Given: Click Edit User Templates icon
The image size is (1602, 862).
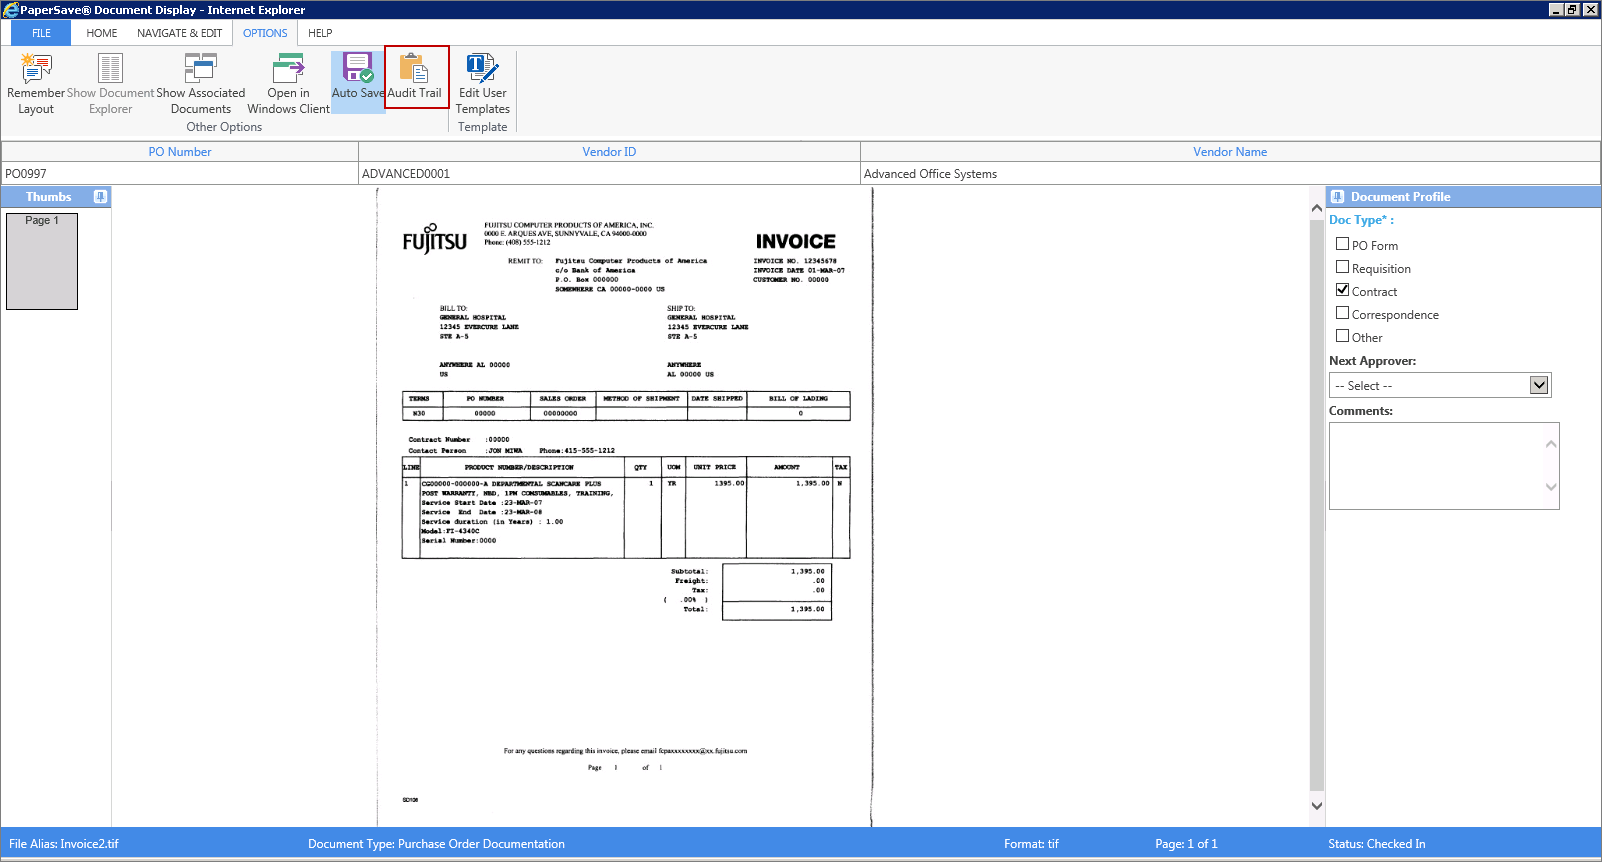Looking at the screenshot, I should click(483, 68).
